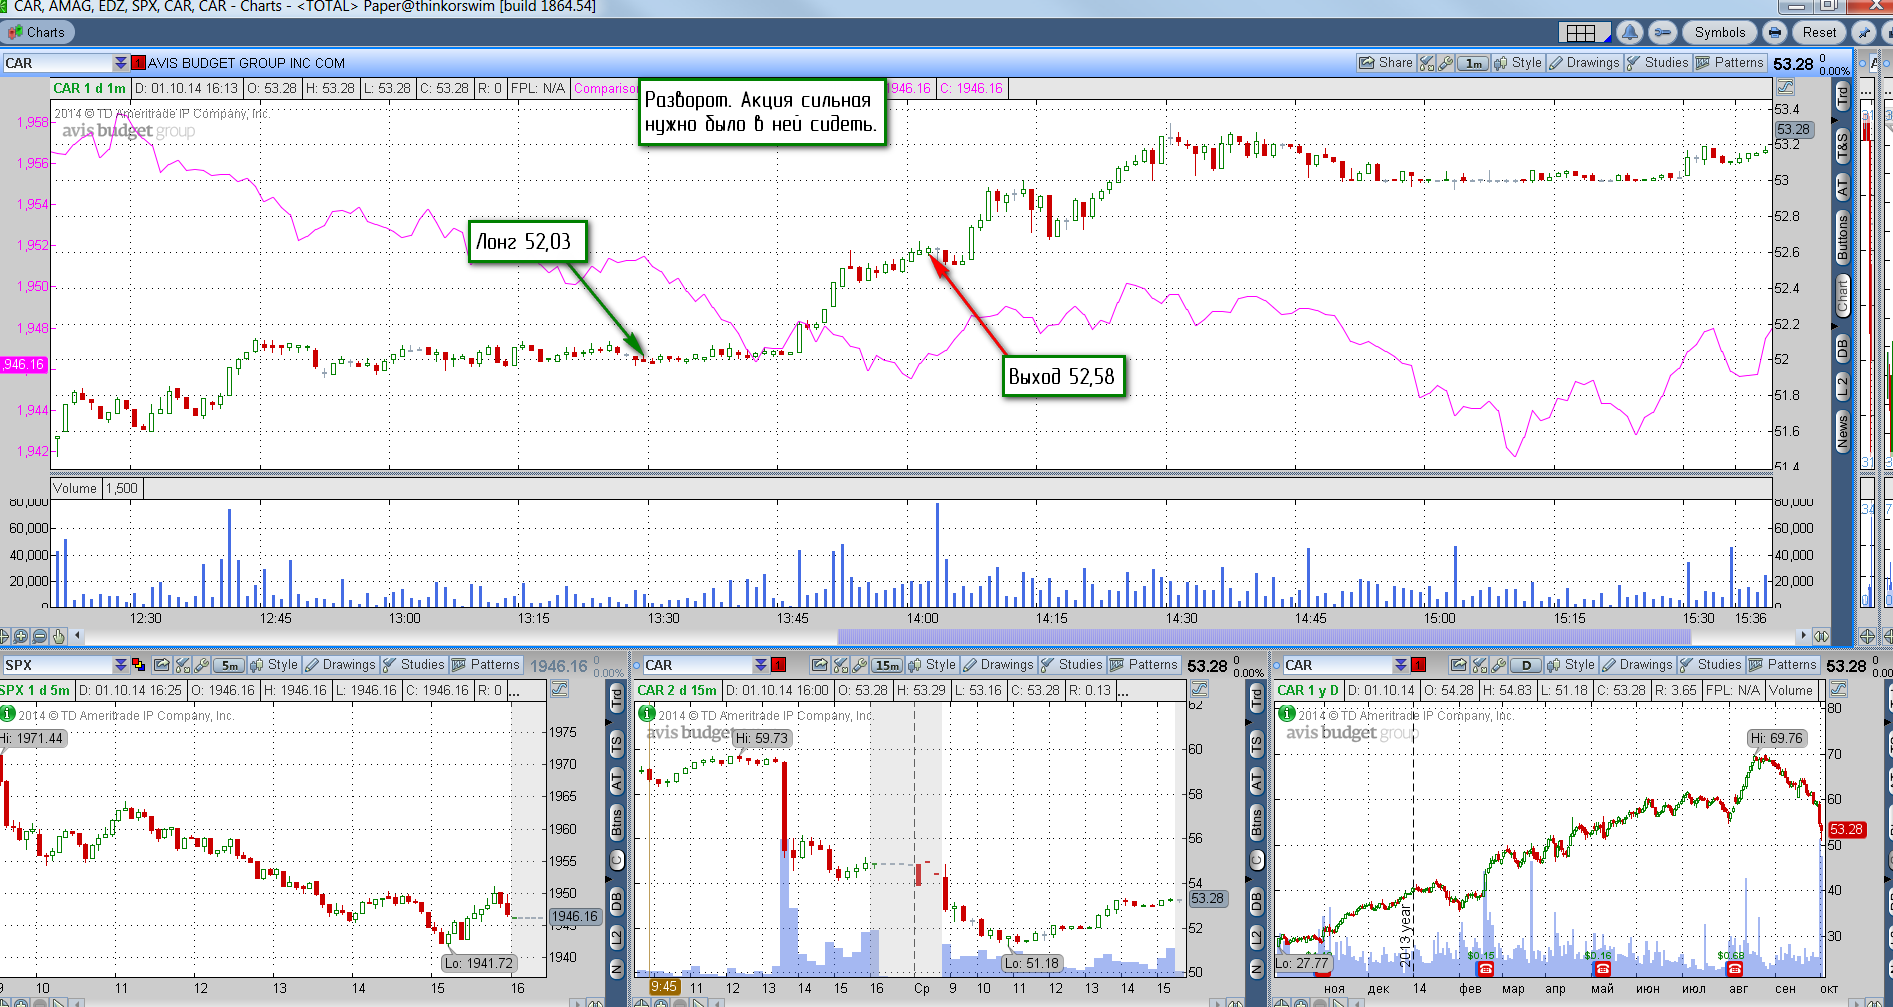The height and width of the screenshot is (1007, 1893).
Task: Click red link indicator on main chart
Action: (138, 63)
